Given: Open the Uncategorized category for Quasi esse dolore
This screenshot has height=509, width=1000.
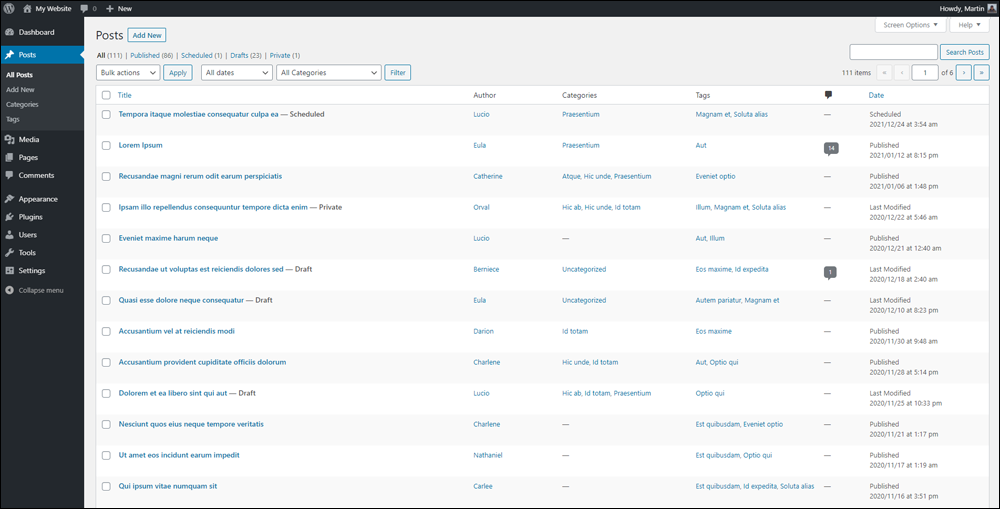Looking at the screenshot, I should 584,300.
